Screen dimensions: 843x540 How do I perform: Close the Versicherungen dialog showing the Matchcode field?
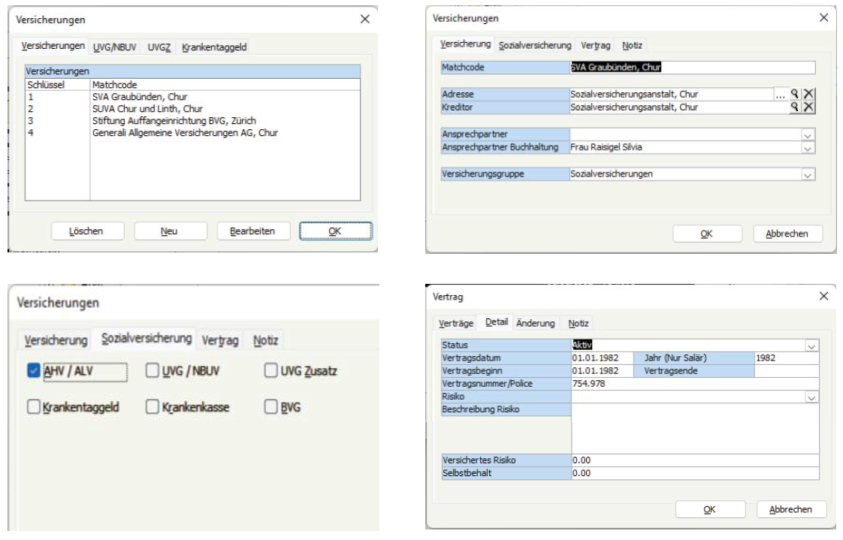pyautogui.click(x=824, y=18)
